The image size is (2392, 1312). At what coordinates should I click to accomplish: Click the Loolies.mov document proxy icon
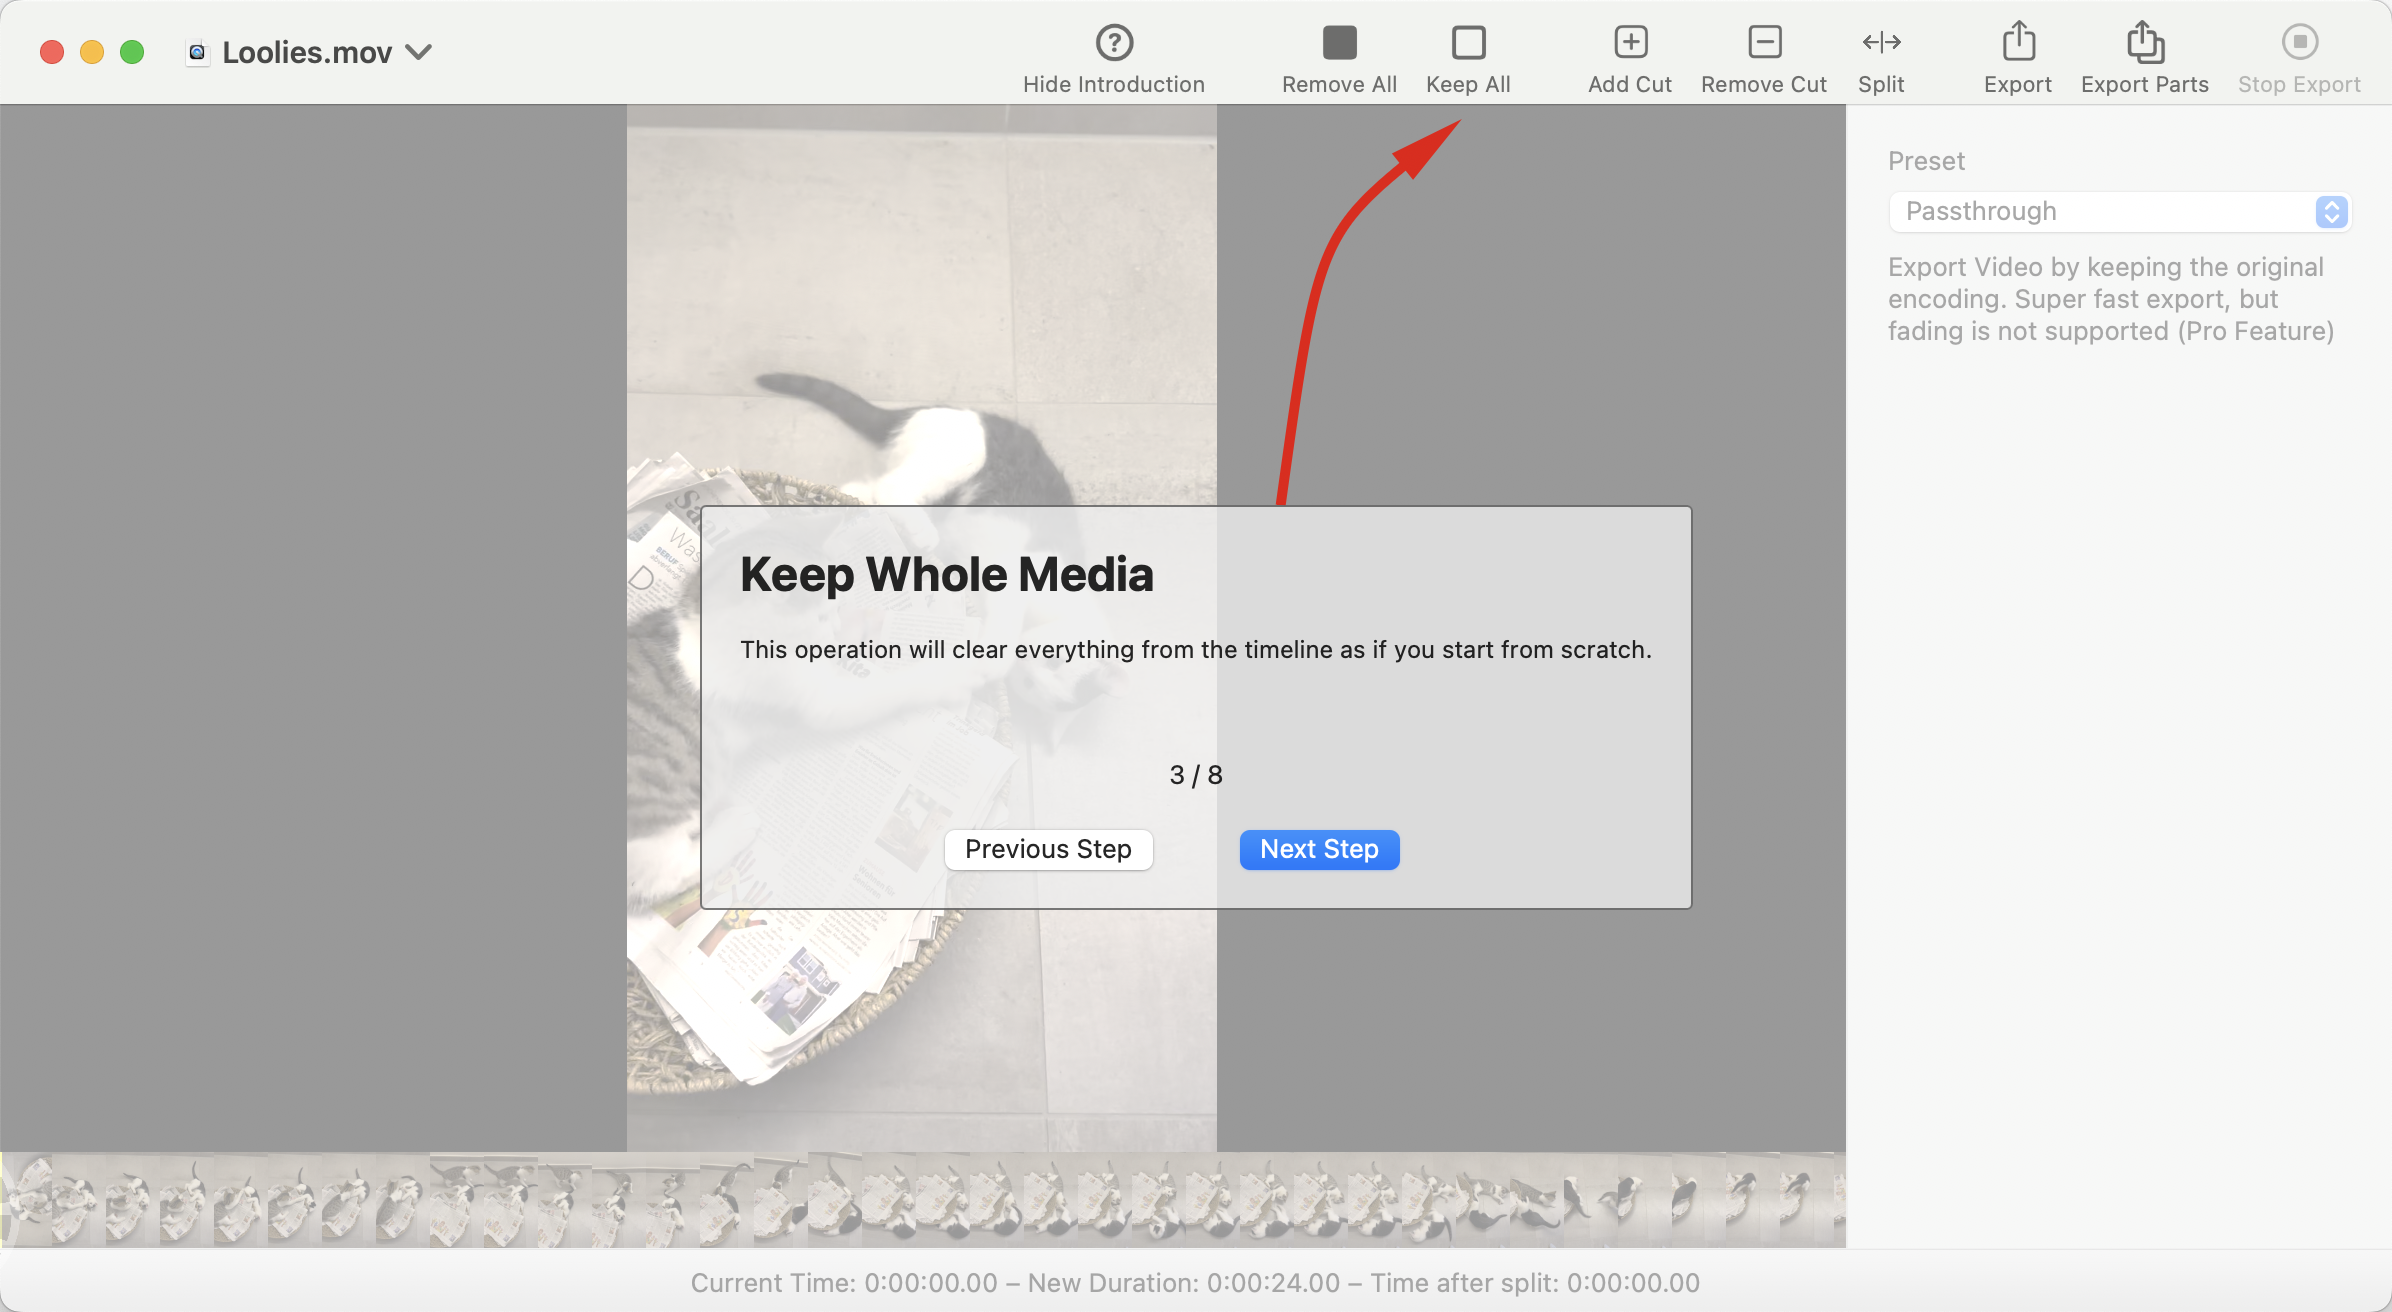(198, 52)
